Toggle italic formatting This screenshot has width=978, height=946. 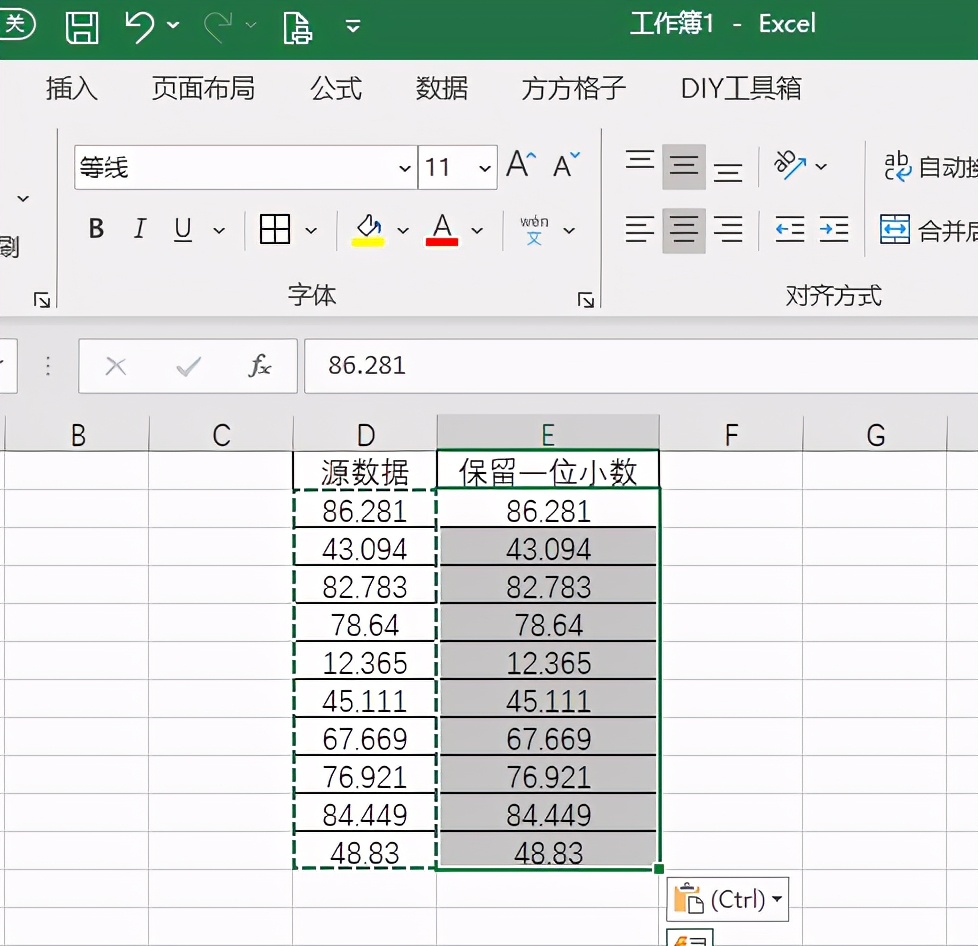(139, 229)
